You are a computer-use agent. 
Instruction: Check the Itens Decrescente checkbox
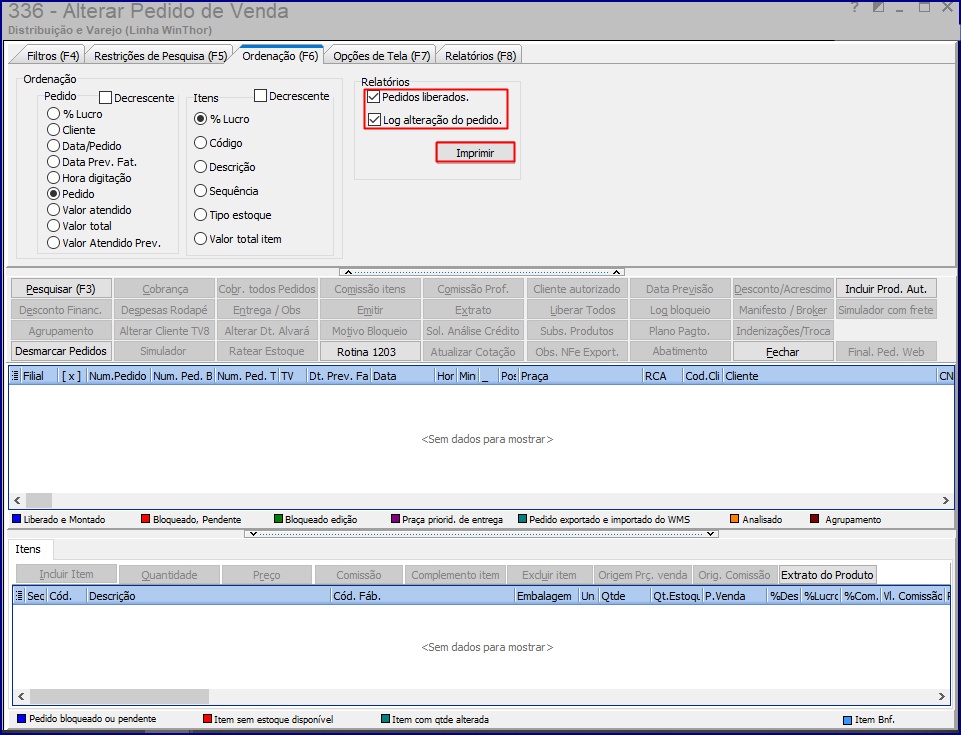click(x=260, y=96)
